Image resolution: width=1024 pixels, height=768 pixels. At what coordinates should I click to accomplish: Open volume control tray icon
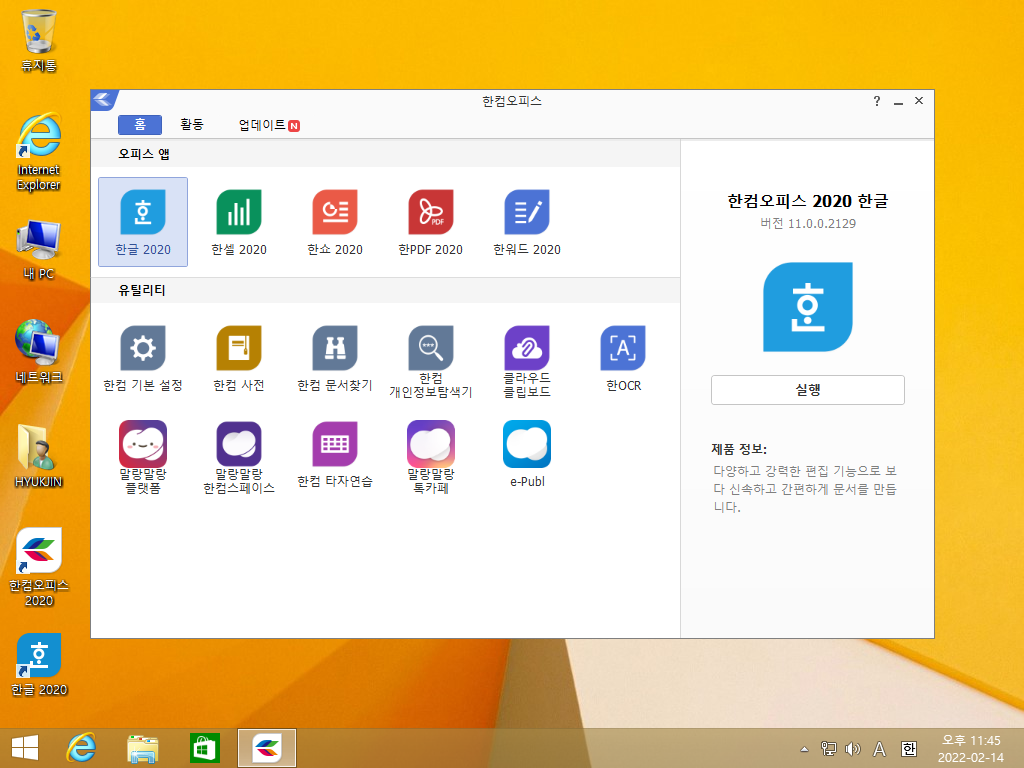tap(852, 748)
